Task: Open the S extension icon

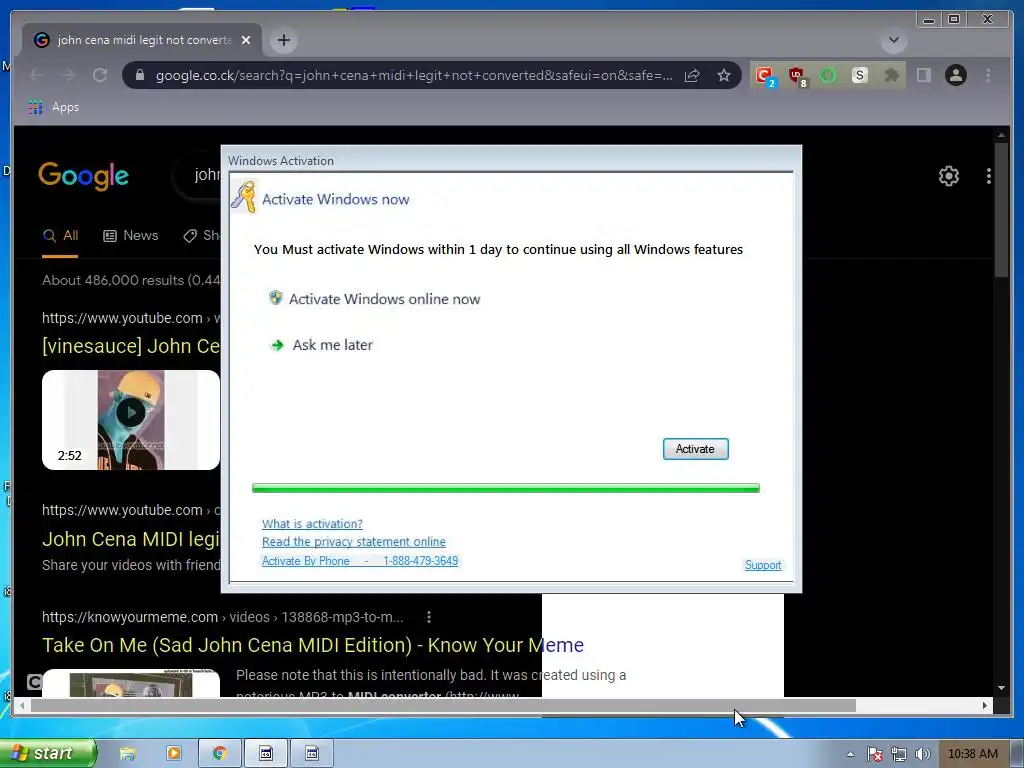Action: tap(859, 75)
